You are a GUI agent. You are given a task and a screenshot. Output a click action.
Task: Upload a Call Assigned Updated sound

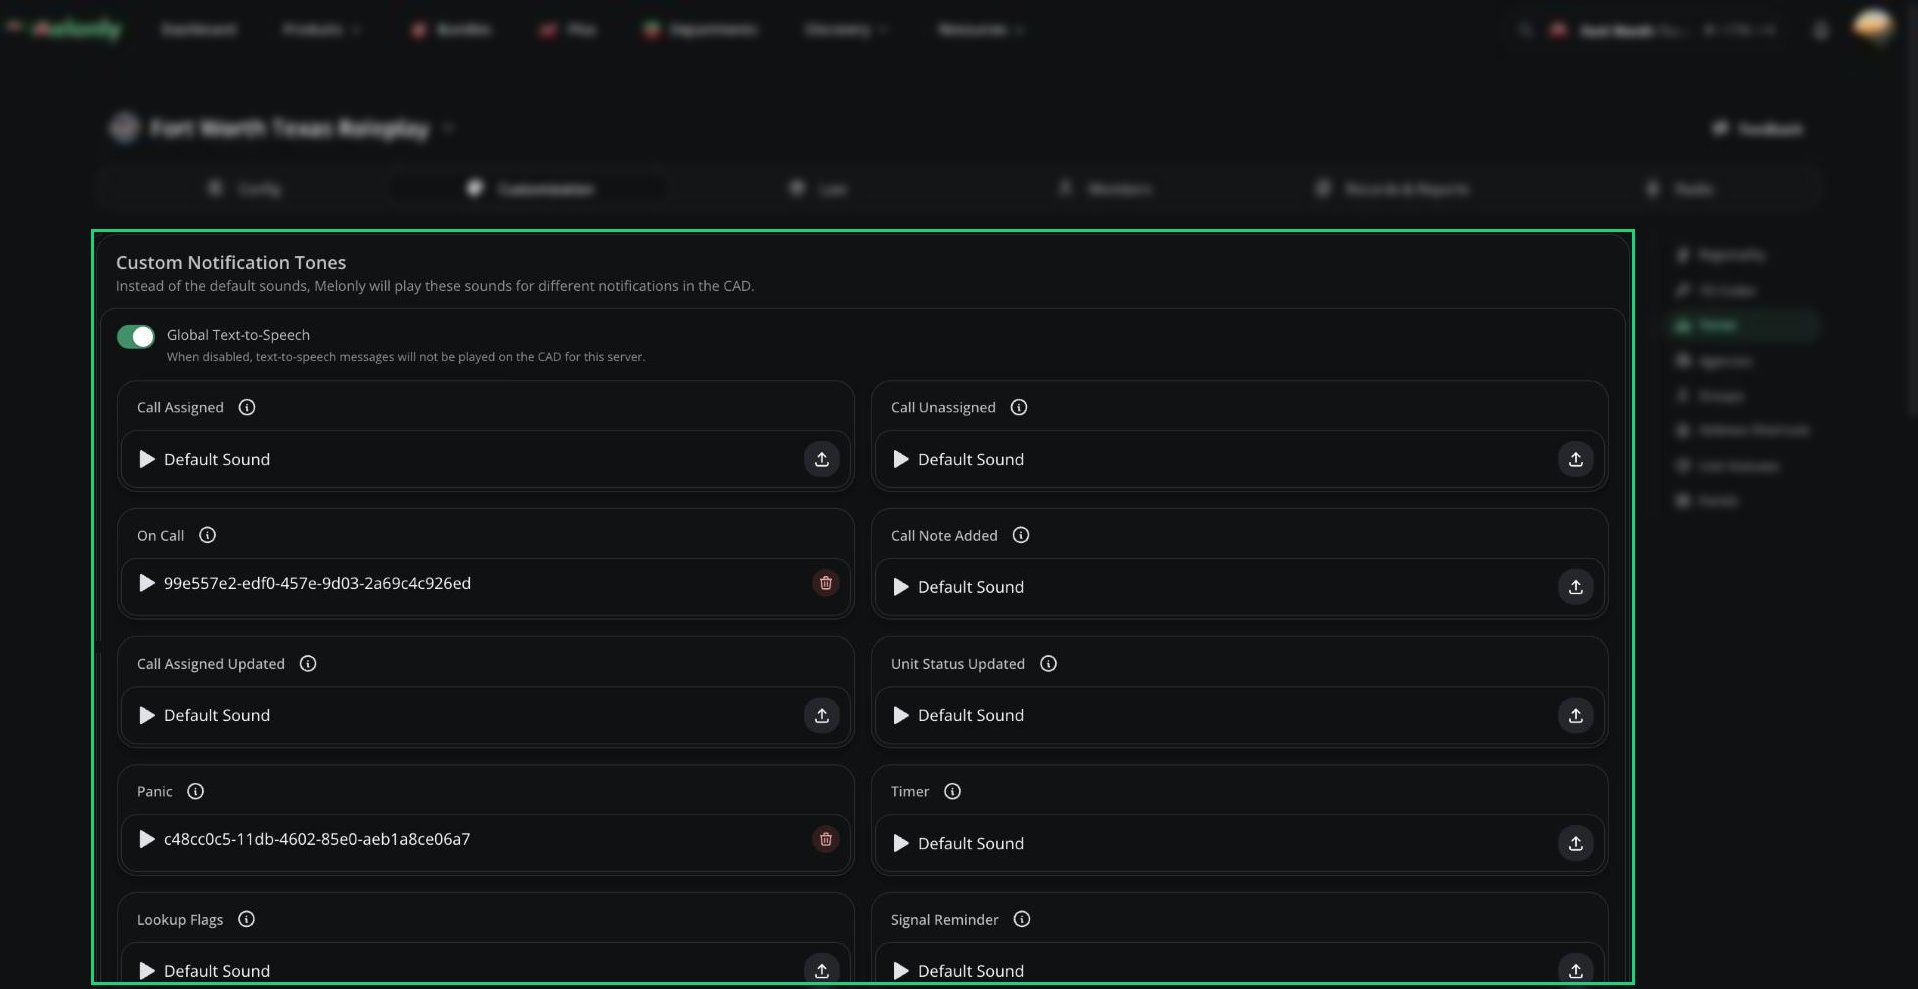click(x=822, y=715)
